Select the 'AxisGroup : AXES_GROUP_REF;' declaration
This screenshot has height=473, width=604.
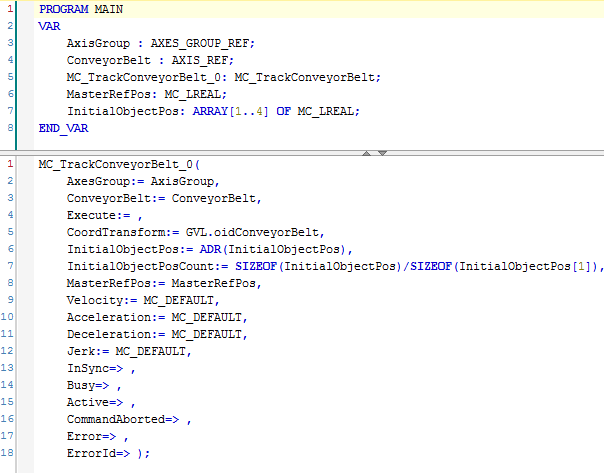(x=161, y=43)
